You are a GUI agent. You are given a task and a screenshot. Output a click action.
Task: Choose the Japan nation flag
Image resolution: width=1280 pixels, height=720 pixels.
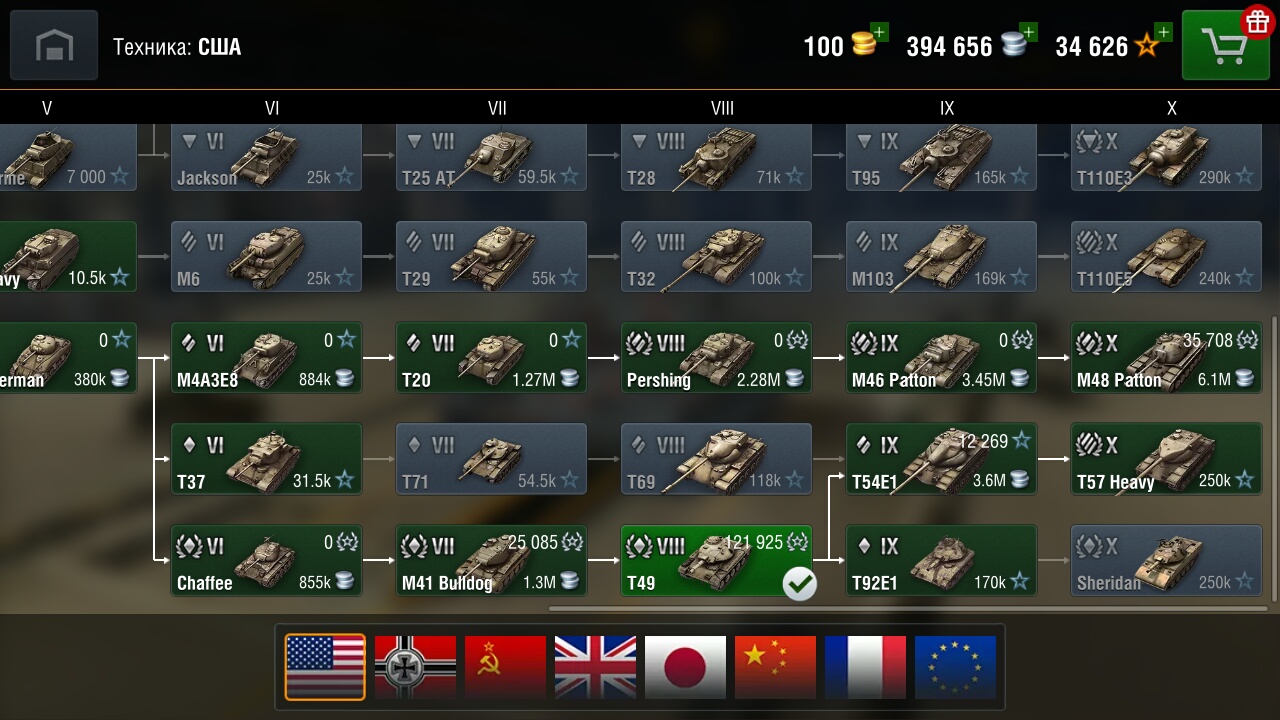(685, 667)
